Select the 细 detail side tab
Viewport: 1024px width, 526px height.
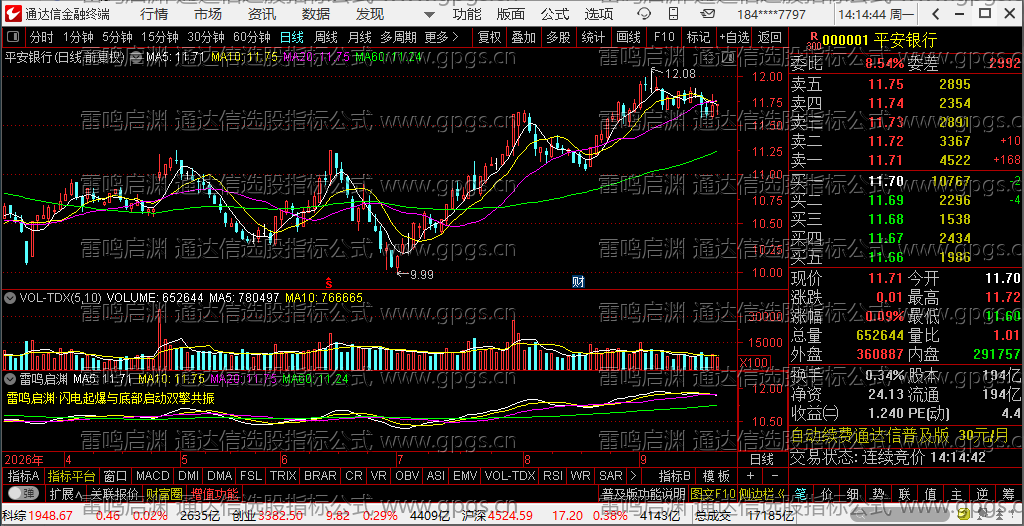(852, 493)
